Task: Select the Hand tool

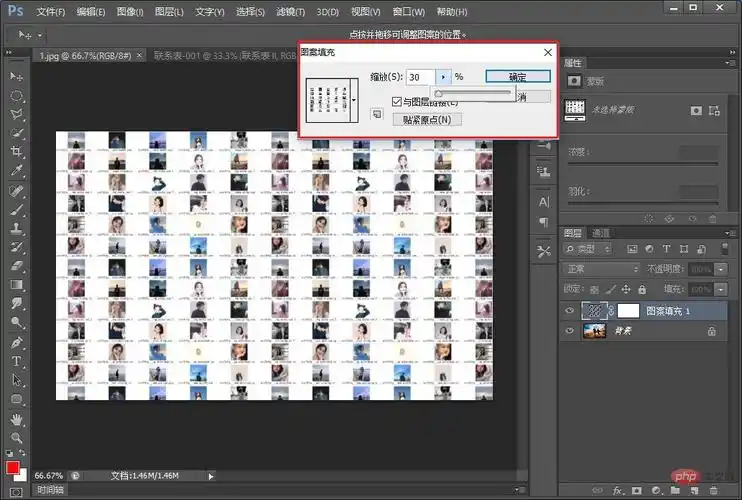Action: tap(17, 418)
